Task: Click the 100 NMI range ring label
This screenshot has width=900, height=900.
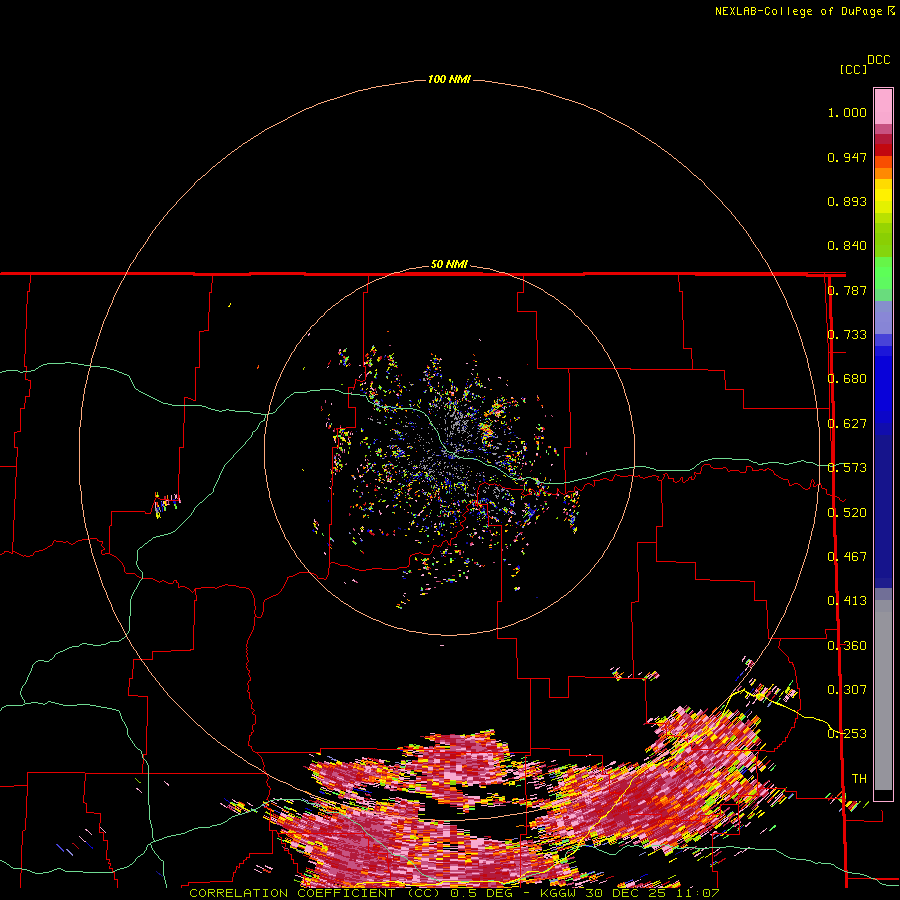Action: [449, 79]
